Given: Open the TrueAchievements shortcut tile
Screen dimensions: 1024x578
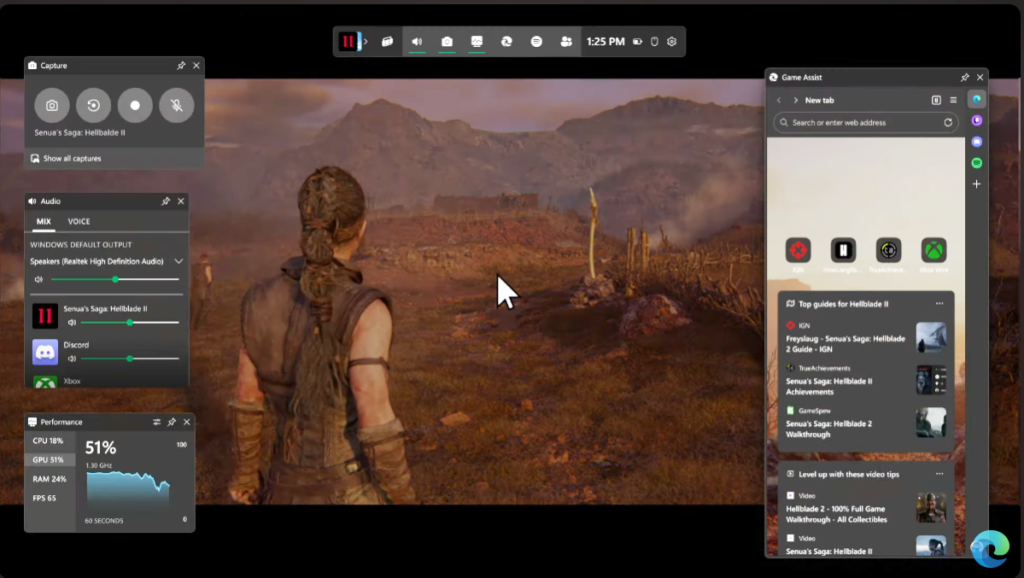Looking at the screenshot, I should [x=888, y=251].
